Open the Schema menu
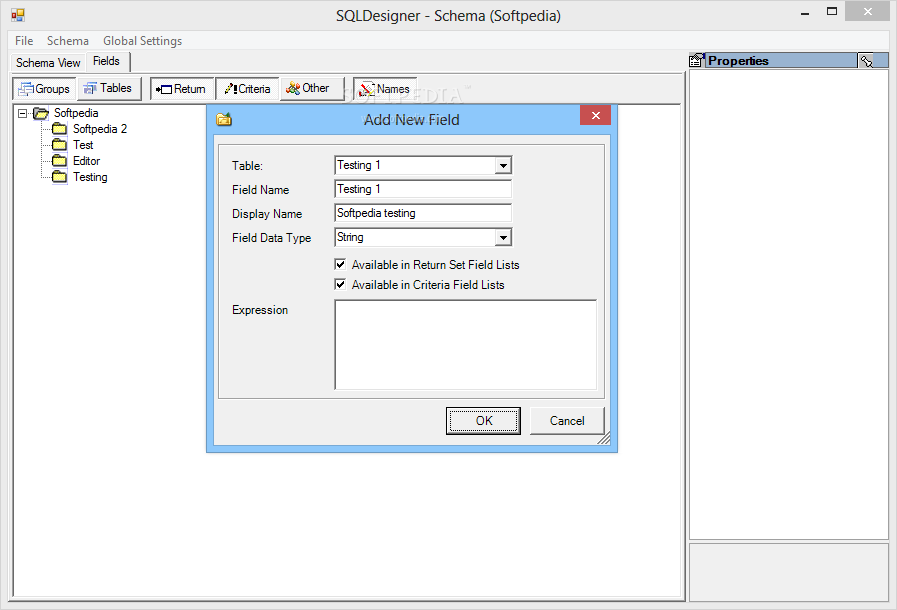Screen dimensions: 897x610 [68, 41]
